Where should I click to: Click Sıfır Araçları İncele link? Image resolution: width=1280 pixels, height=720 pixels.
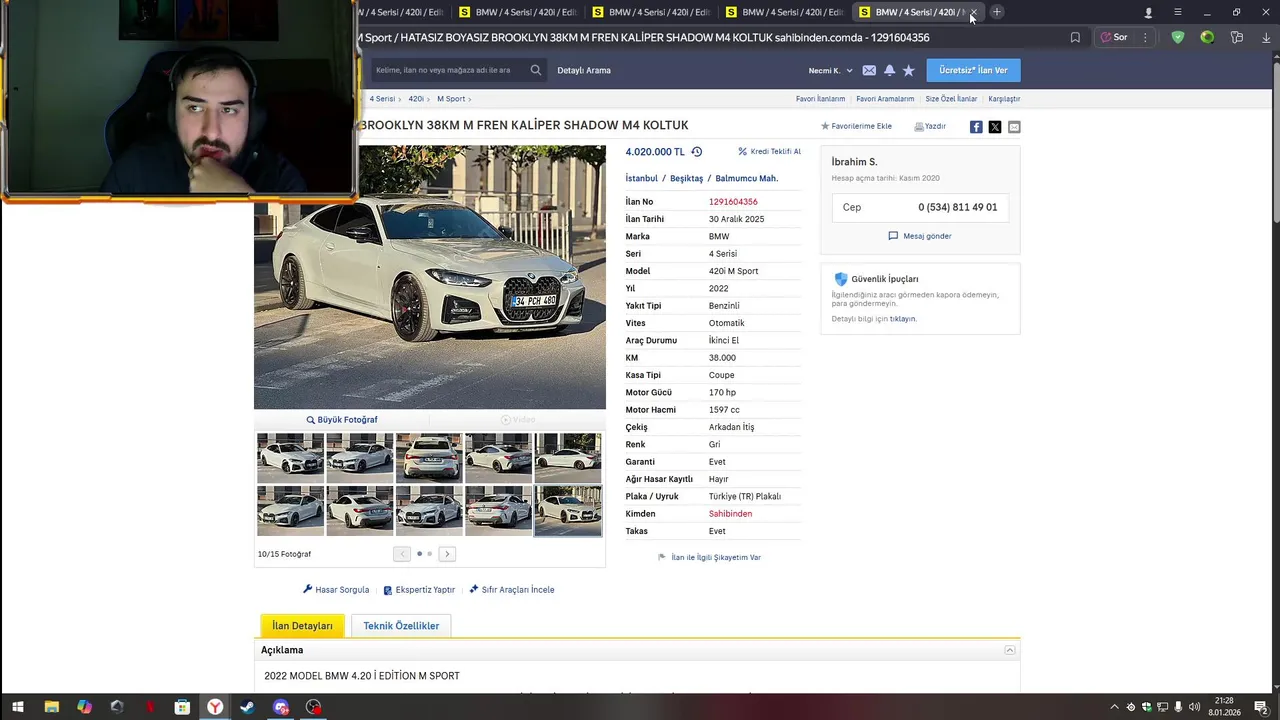pyautogui.click(x=511, y=590)
